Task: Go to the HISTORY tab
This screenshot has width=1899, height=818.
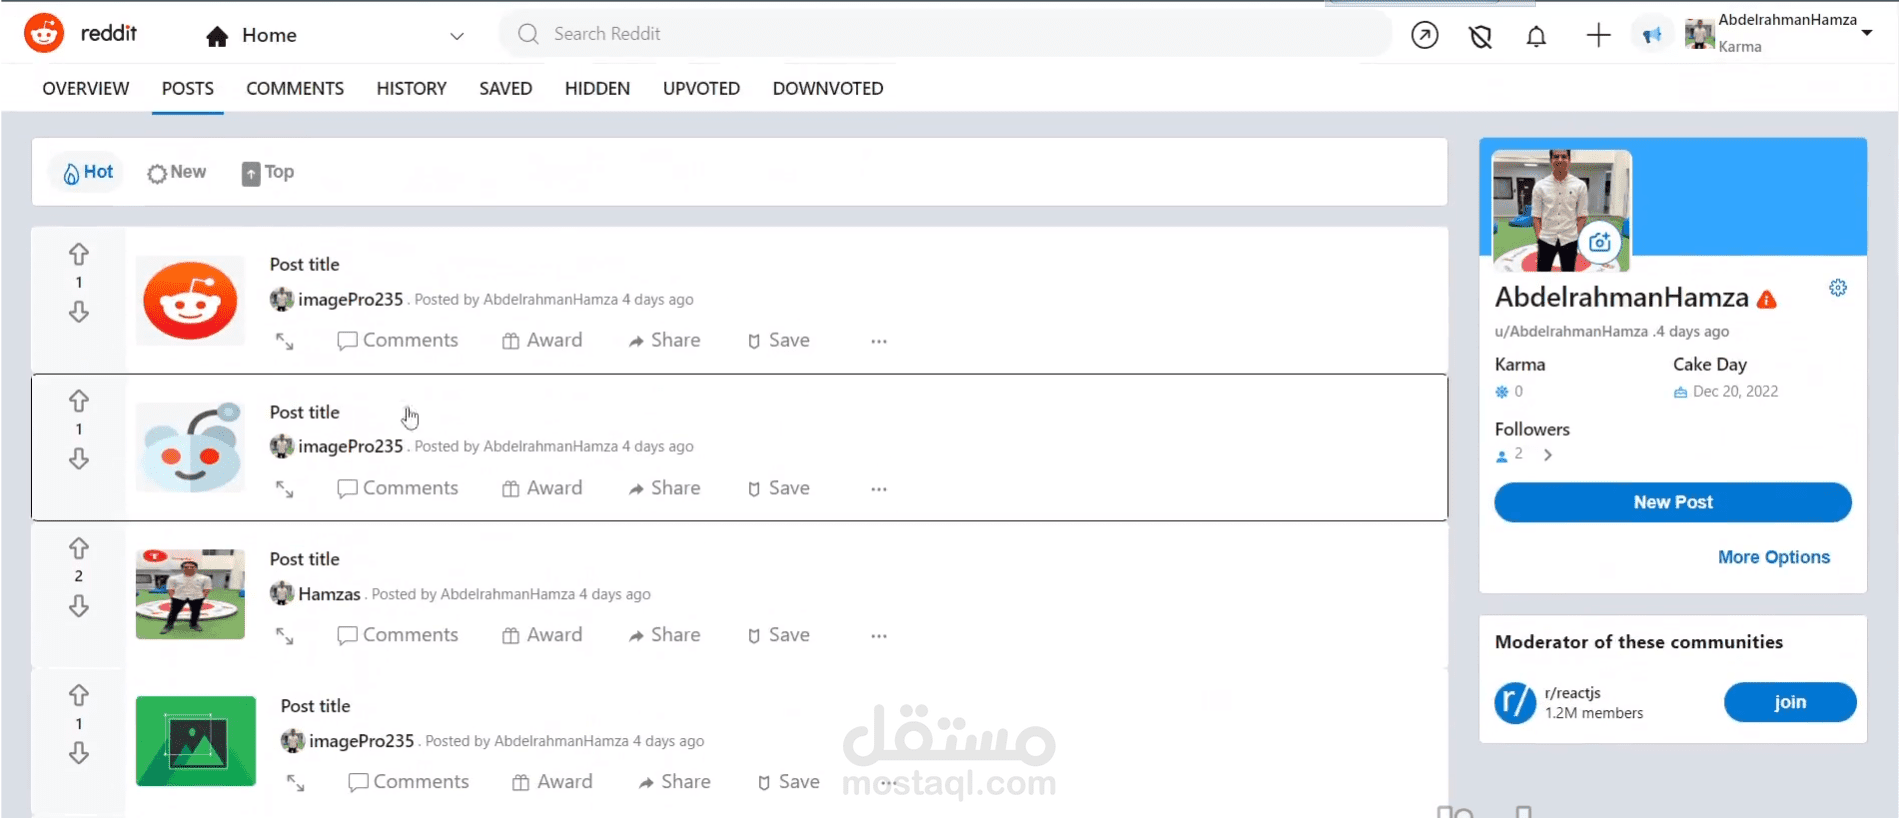Action: pos(411,88)
